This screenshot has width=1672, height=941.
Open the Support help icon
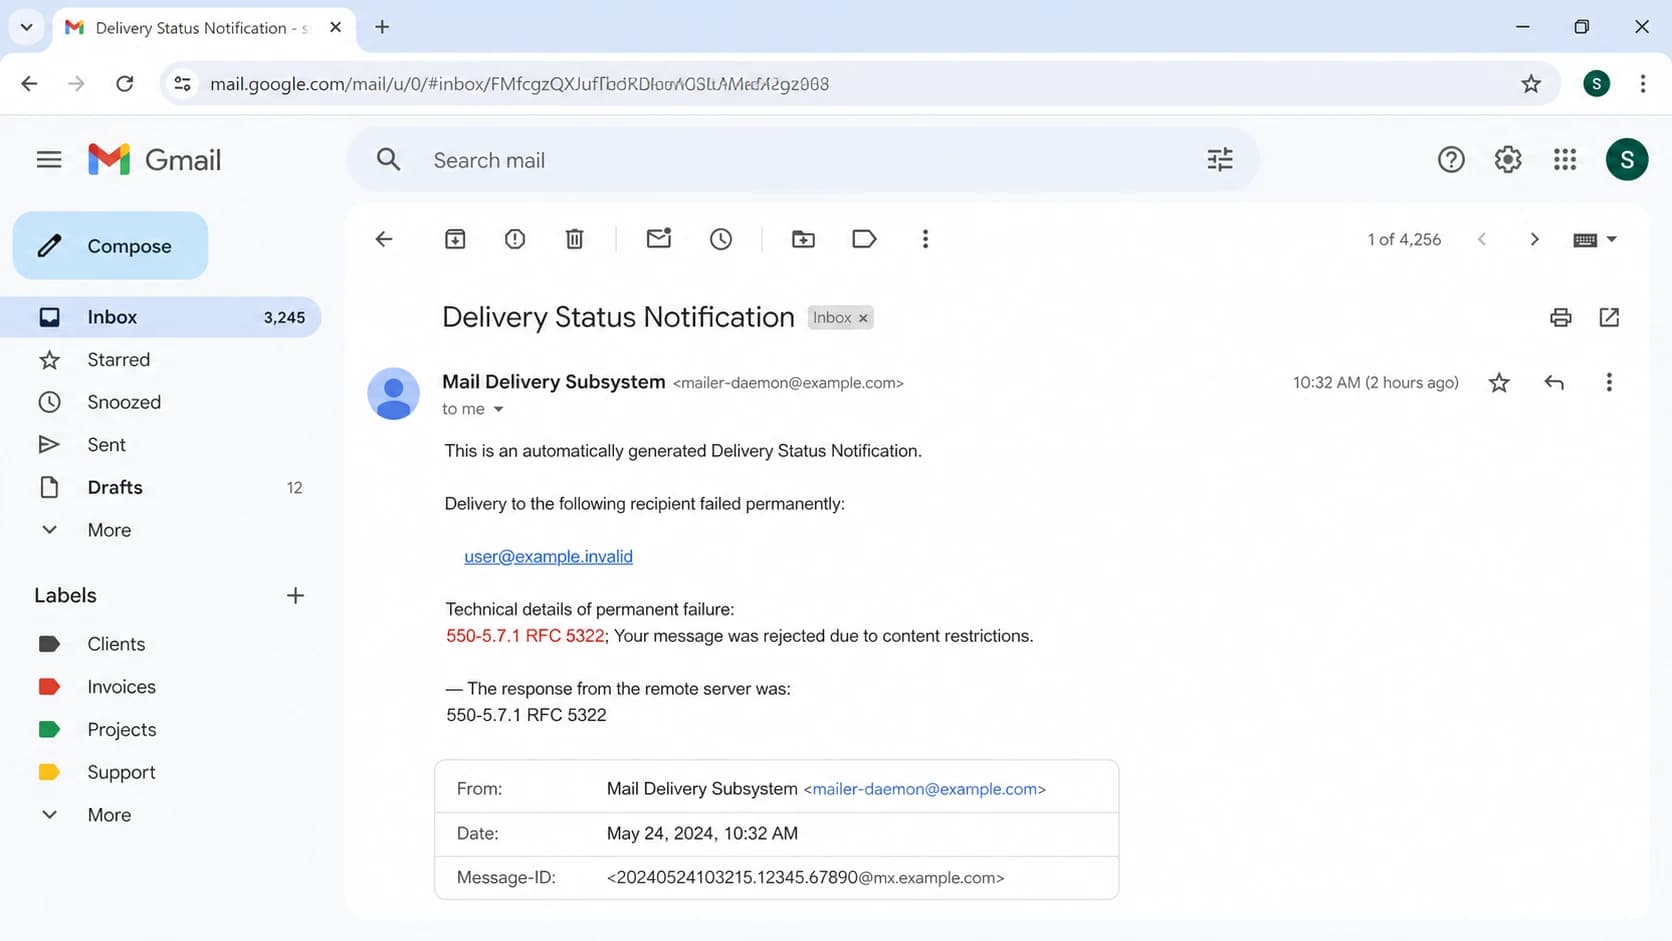pyautogui.click(x=1451, y=160)
